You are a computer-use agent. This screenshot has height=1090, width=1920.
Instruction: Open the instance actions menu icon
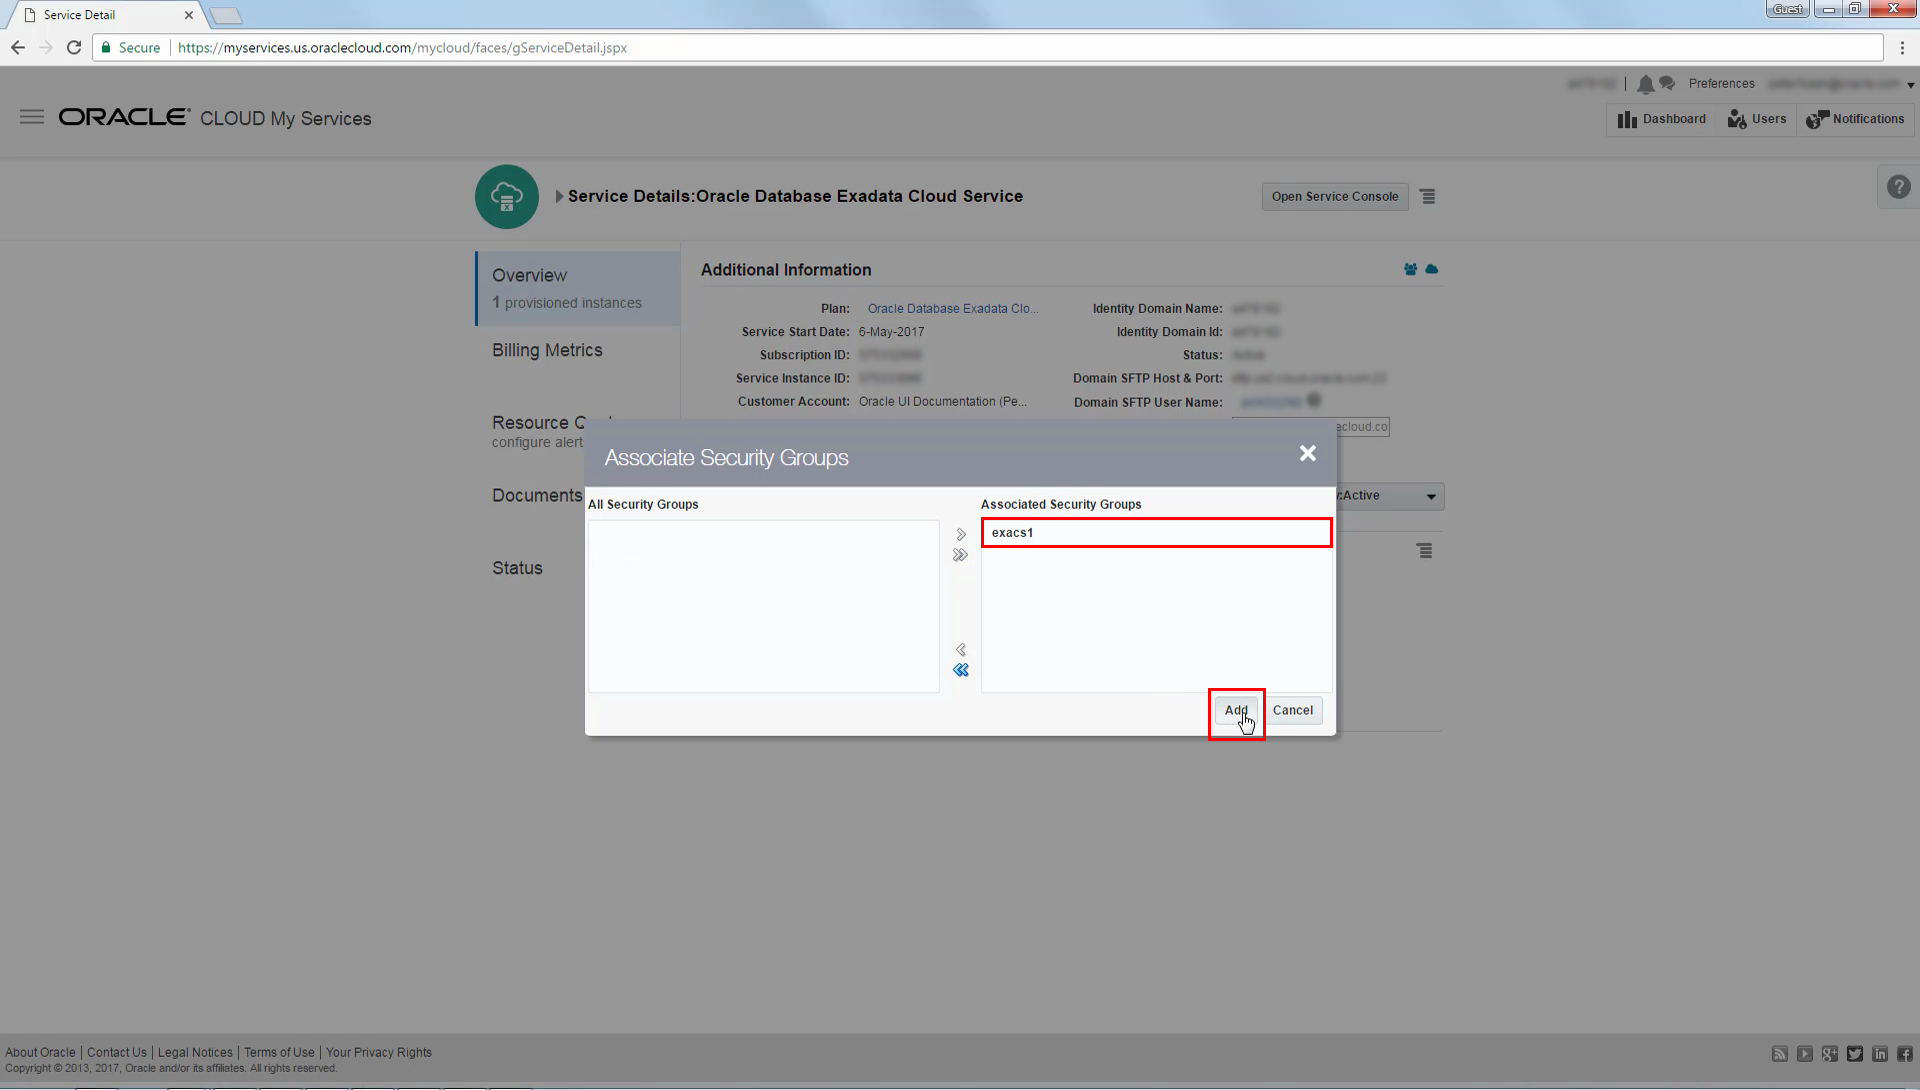1425,551
